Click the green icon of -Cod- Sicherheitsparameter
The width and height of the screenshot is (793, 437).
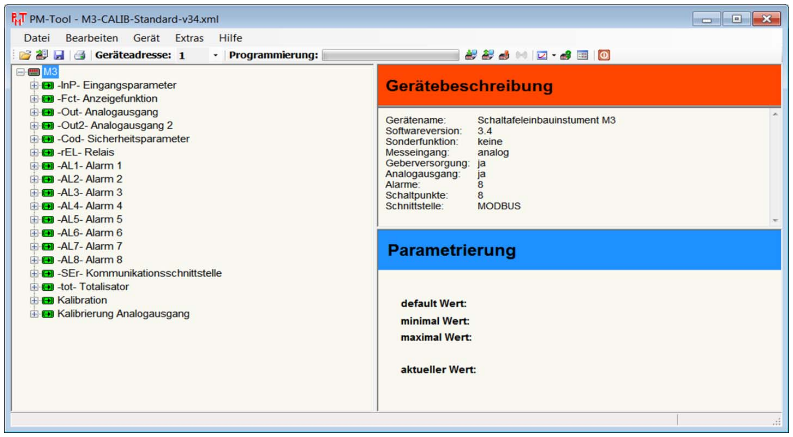(x=48, y=139)
